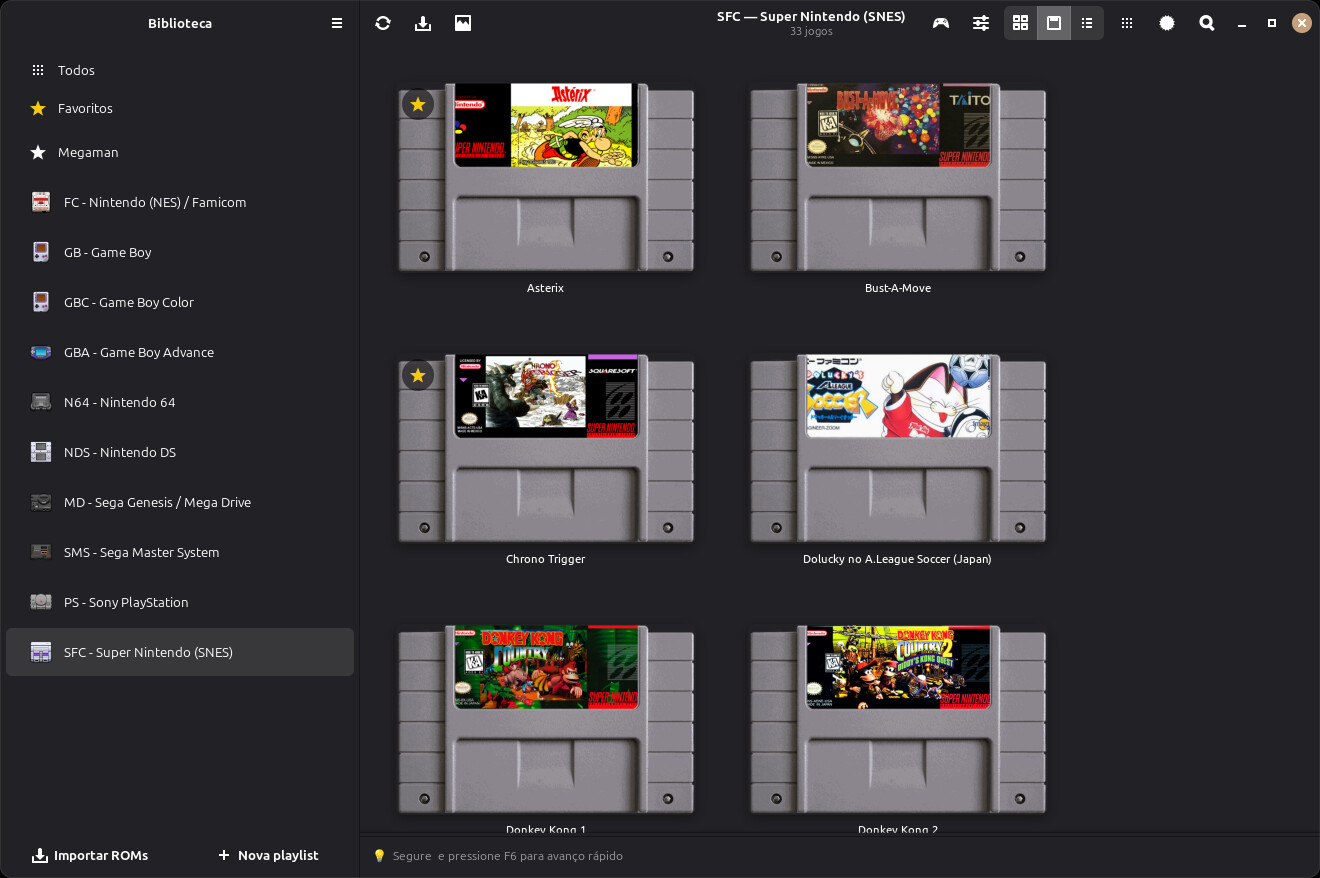
Task: Open the image/cover art icon
Action: tap(463, 23)
